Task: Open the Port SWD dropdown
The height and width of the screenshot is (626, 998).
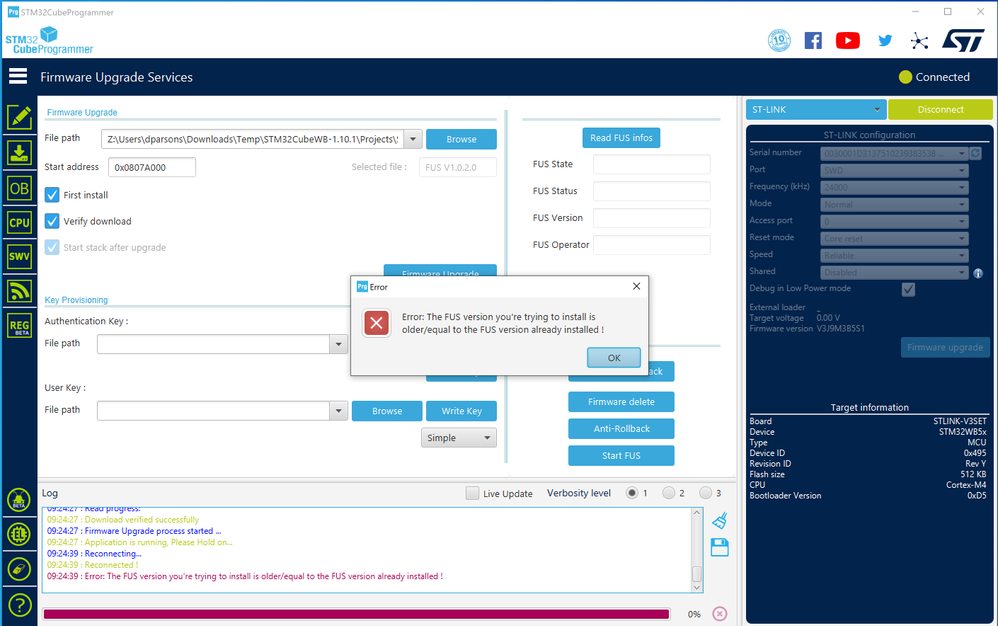Action: coord(894,170)
